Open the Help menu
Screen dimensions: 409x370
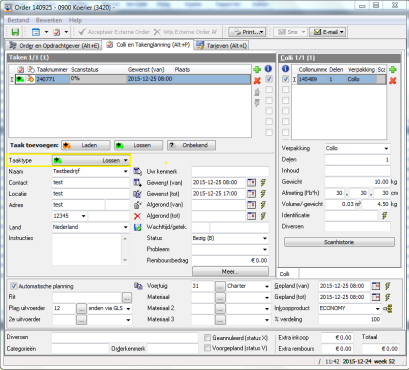click(75, 20)
